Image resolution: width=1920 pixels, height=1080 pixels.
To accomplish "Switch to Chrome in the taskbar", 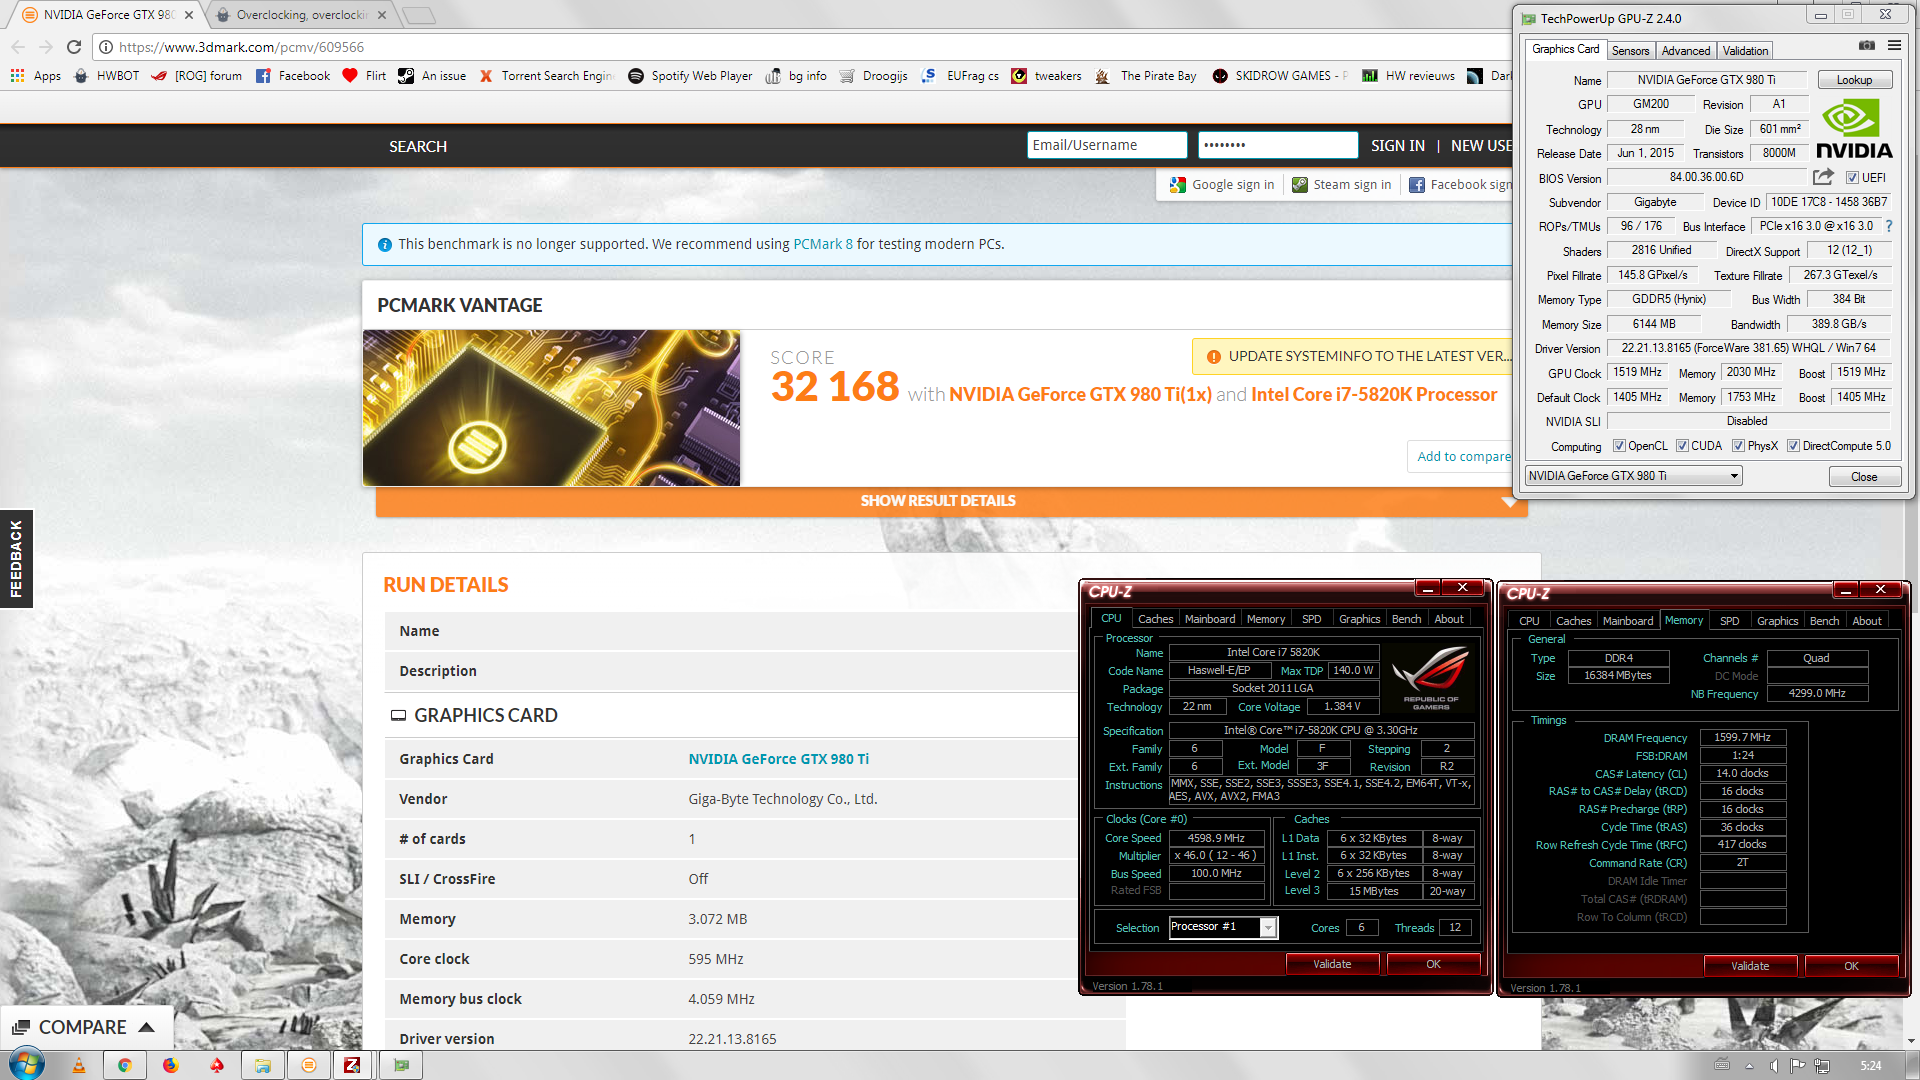I will coord(125,1066).
